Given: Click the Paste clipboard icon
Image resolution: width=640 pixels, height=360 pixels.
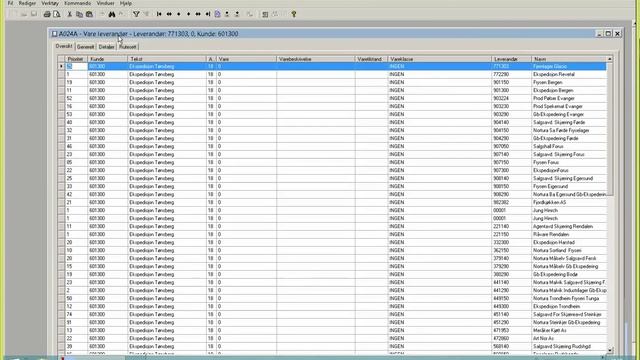Looking at the screenshot, I should tap(89, 14).
